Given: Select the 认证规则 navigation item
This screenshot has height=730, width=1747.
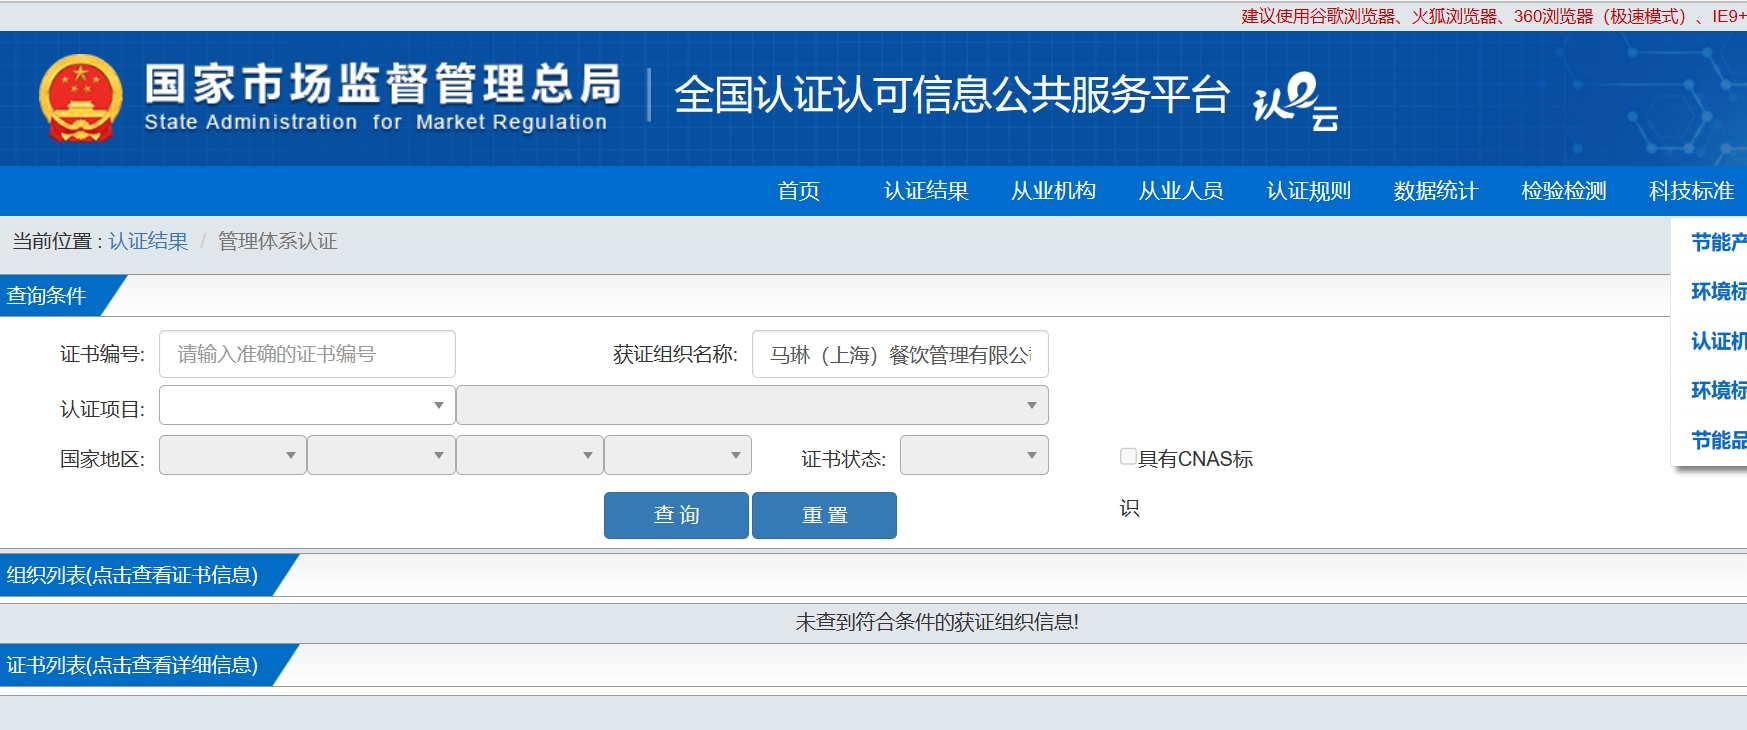Looking at the screenshot, I should tap(1308, 191).
